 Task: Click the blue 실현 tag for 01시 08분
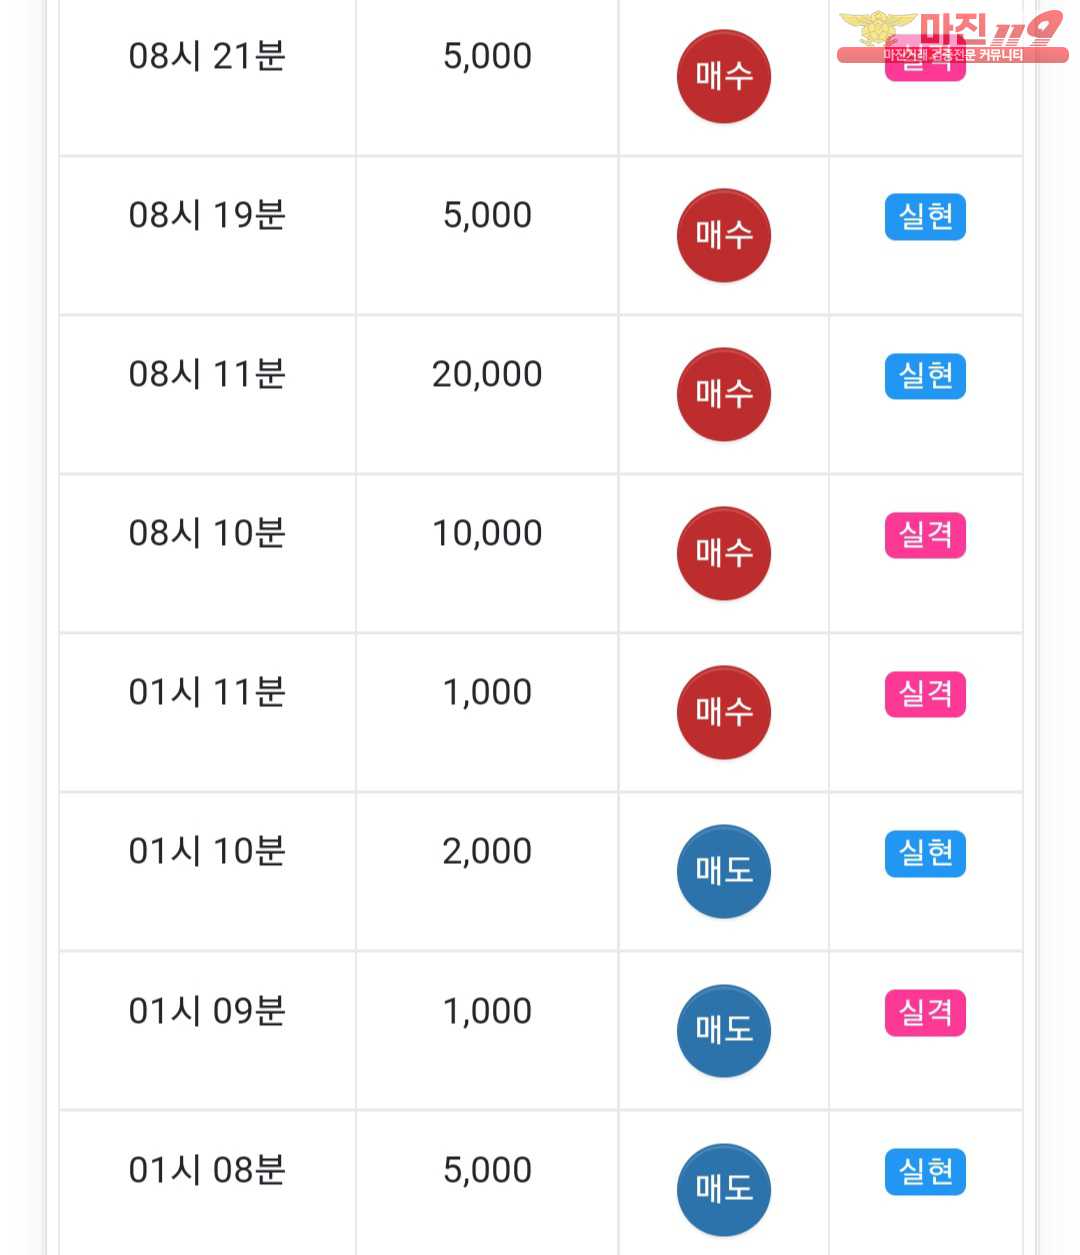(925, 1171)
